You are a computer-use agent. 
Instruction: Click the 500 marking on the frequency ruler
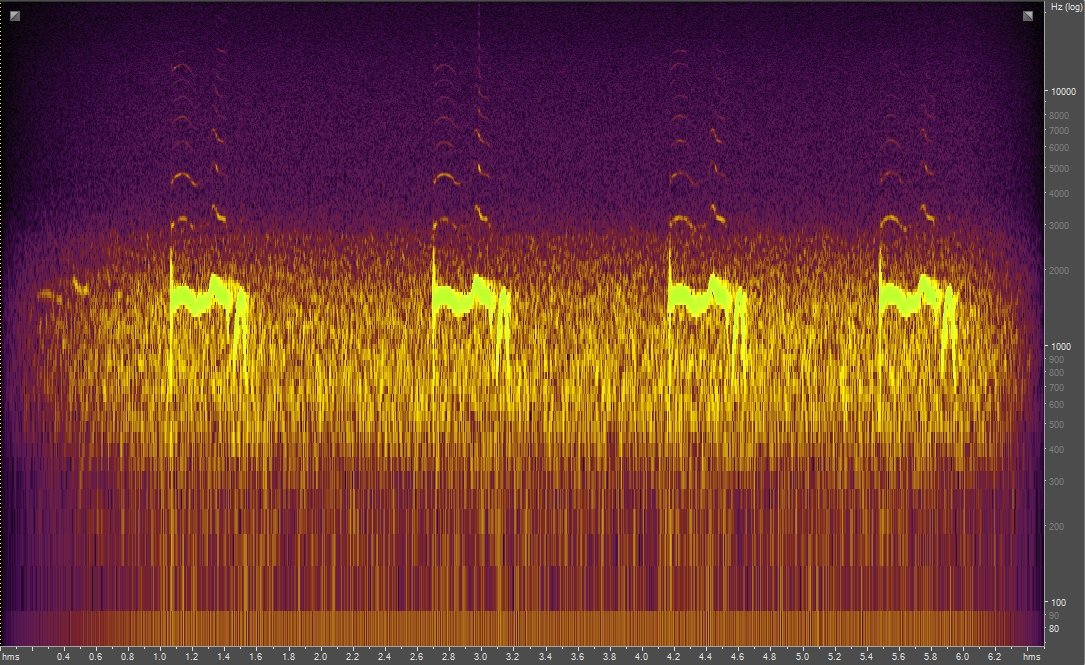point(1057,422)
